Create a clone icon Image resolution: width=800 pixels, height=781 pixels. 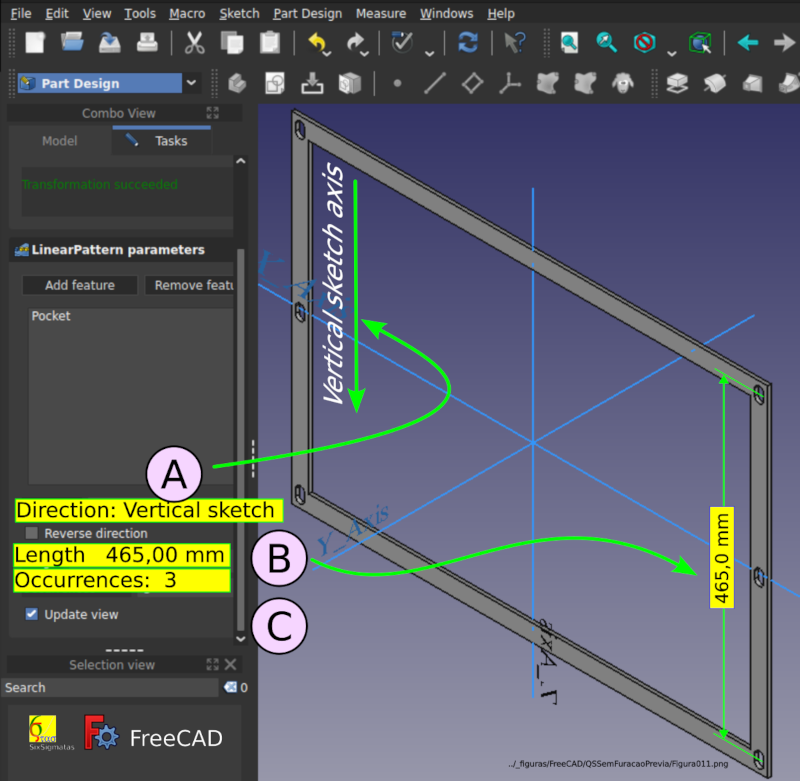pyautogui.click(x=623, y=83)
